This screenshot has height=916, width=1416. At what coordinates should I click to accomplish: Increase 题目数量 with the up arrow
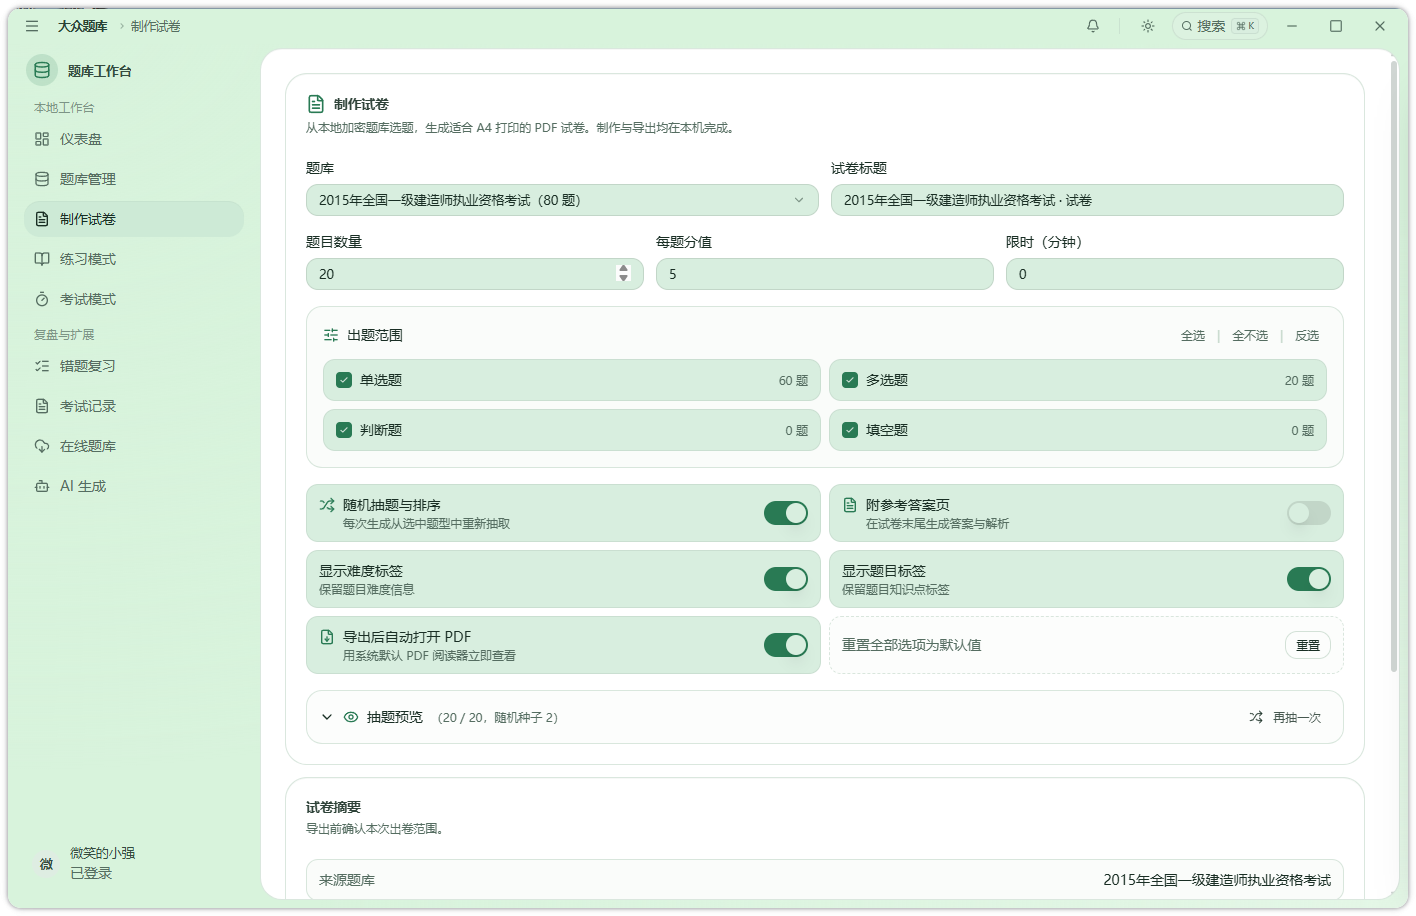[x=624, y=269]
